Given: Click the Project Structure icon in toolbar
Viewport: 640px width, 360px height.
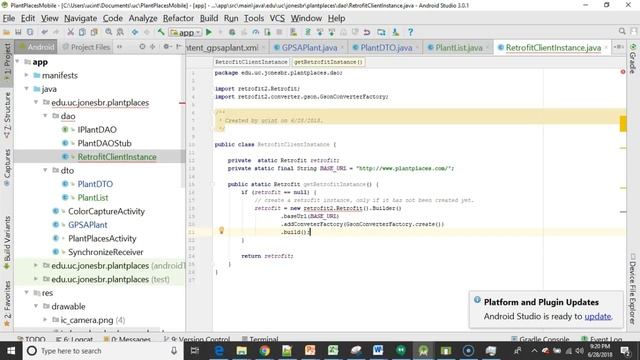Looking at the screenshot, I should tap(381, 32).
